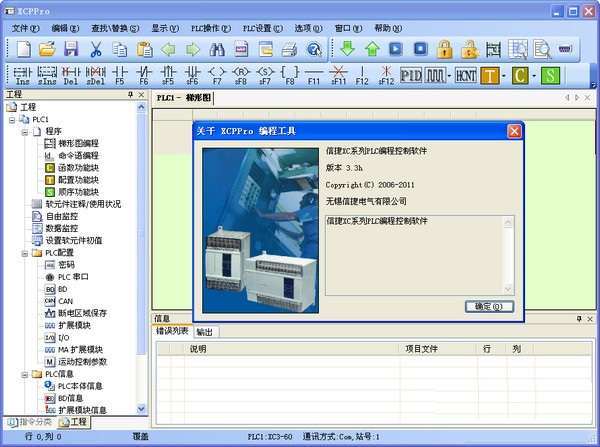The image size is (600, 447).
Task: Click the New file toolbar icon
Action: [23, 49]
